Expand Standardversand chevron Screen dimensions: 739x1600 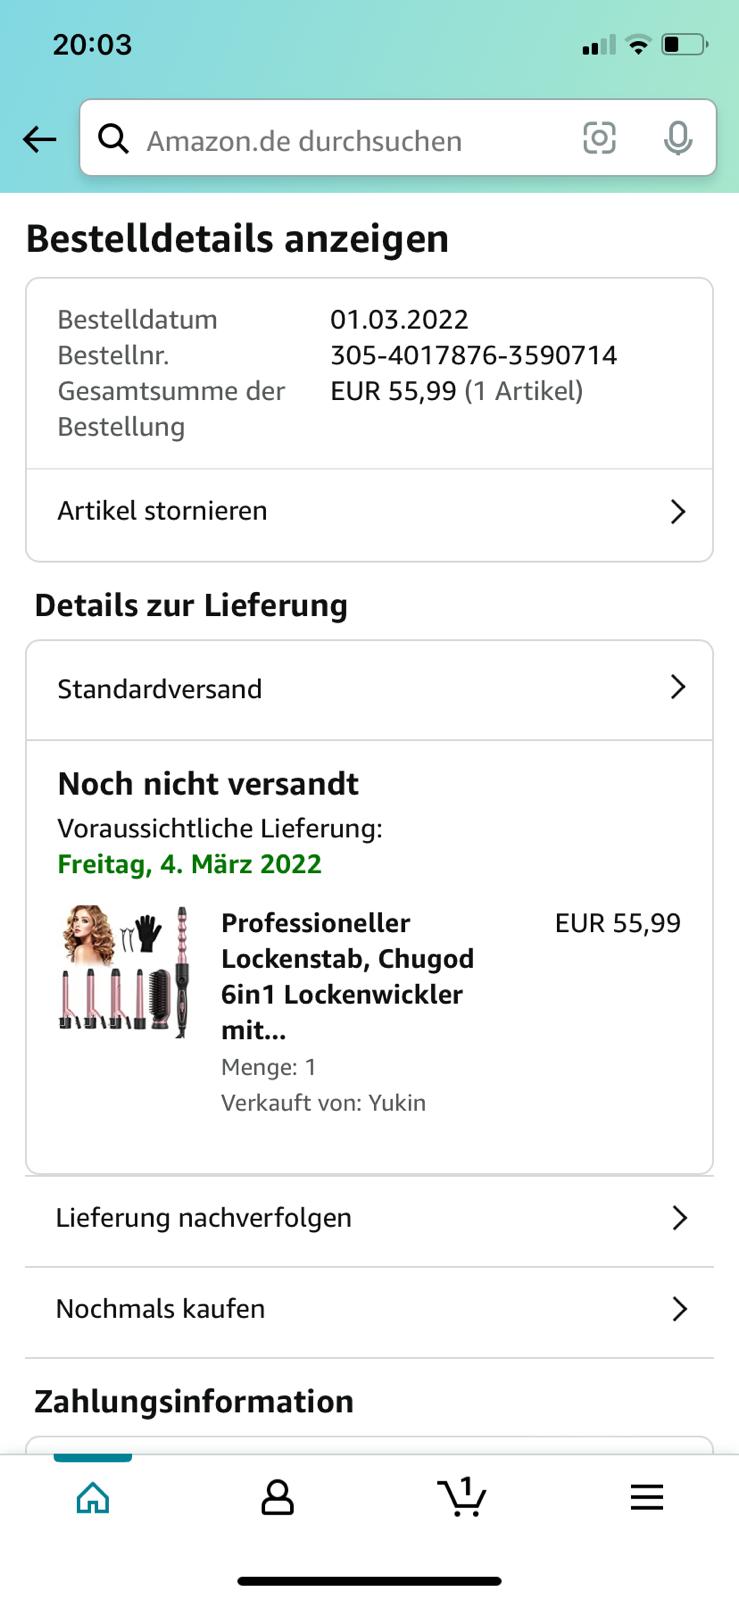[678, 687]
